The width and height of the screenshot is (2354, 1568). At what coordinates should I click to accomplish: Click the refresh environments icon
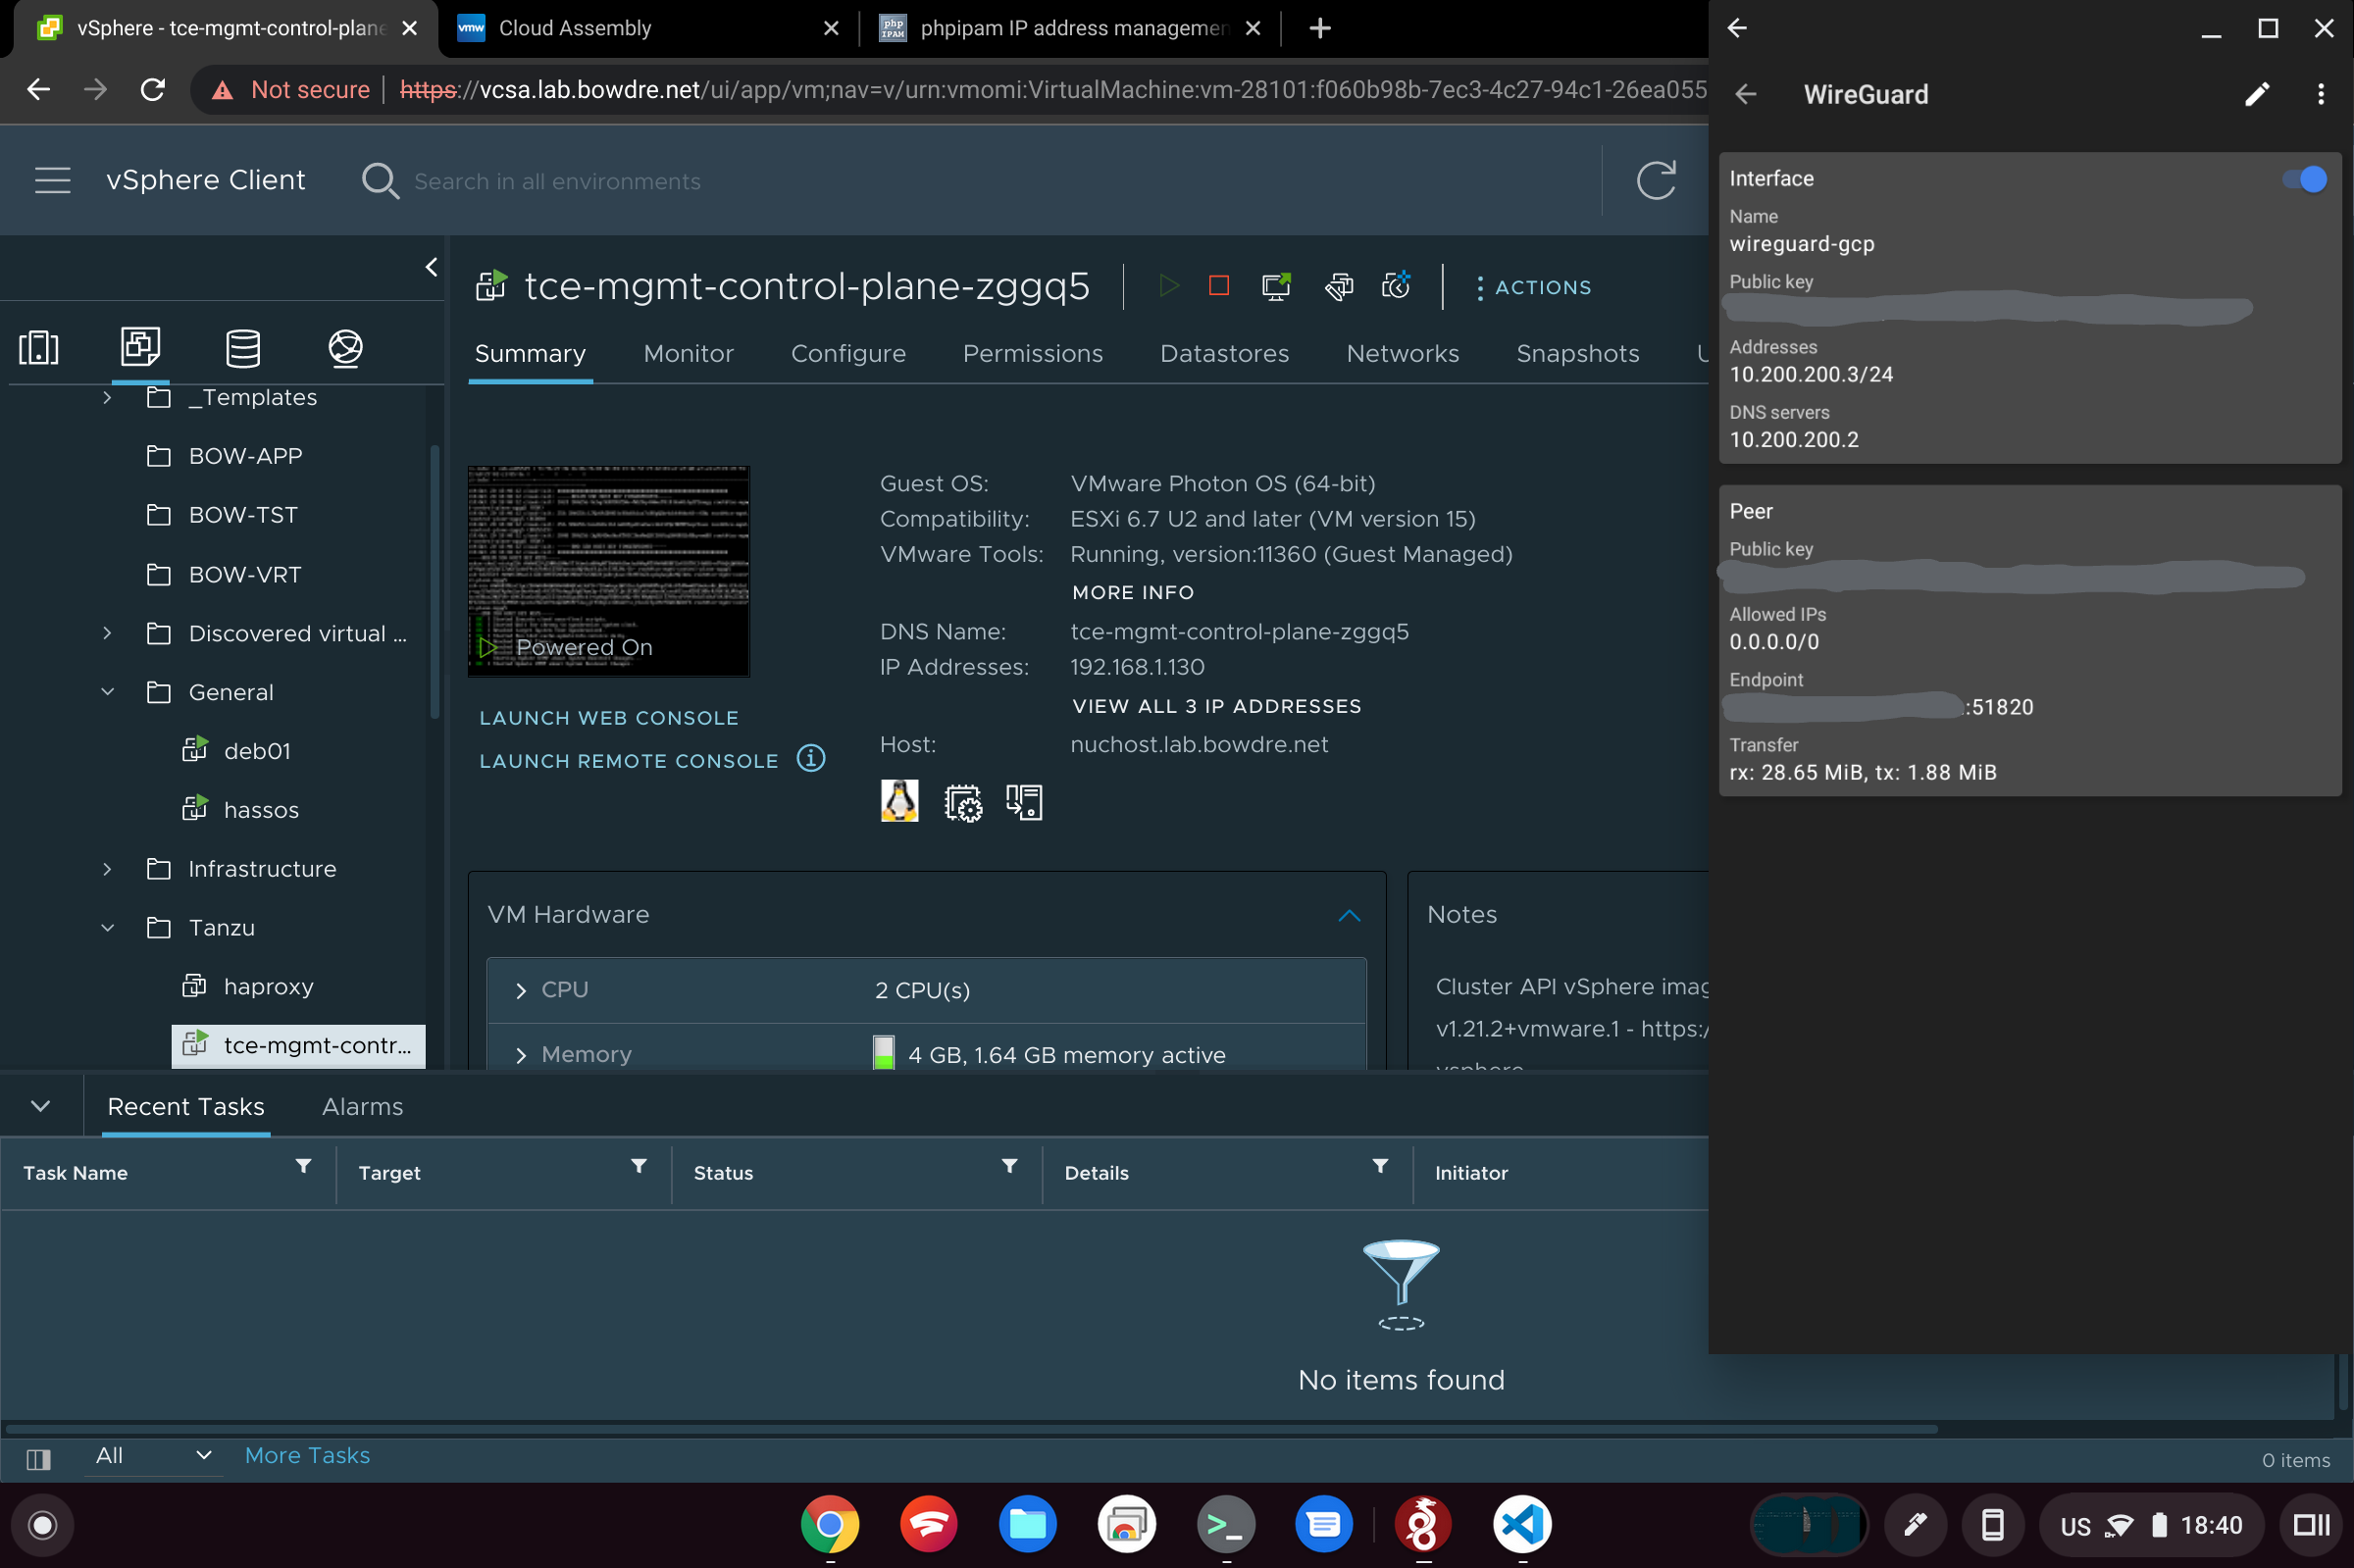(1658, 180)
